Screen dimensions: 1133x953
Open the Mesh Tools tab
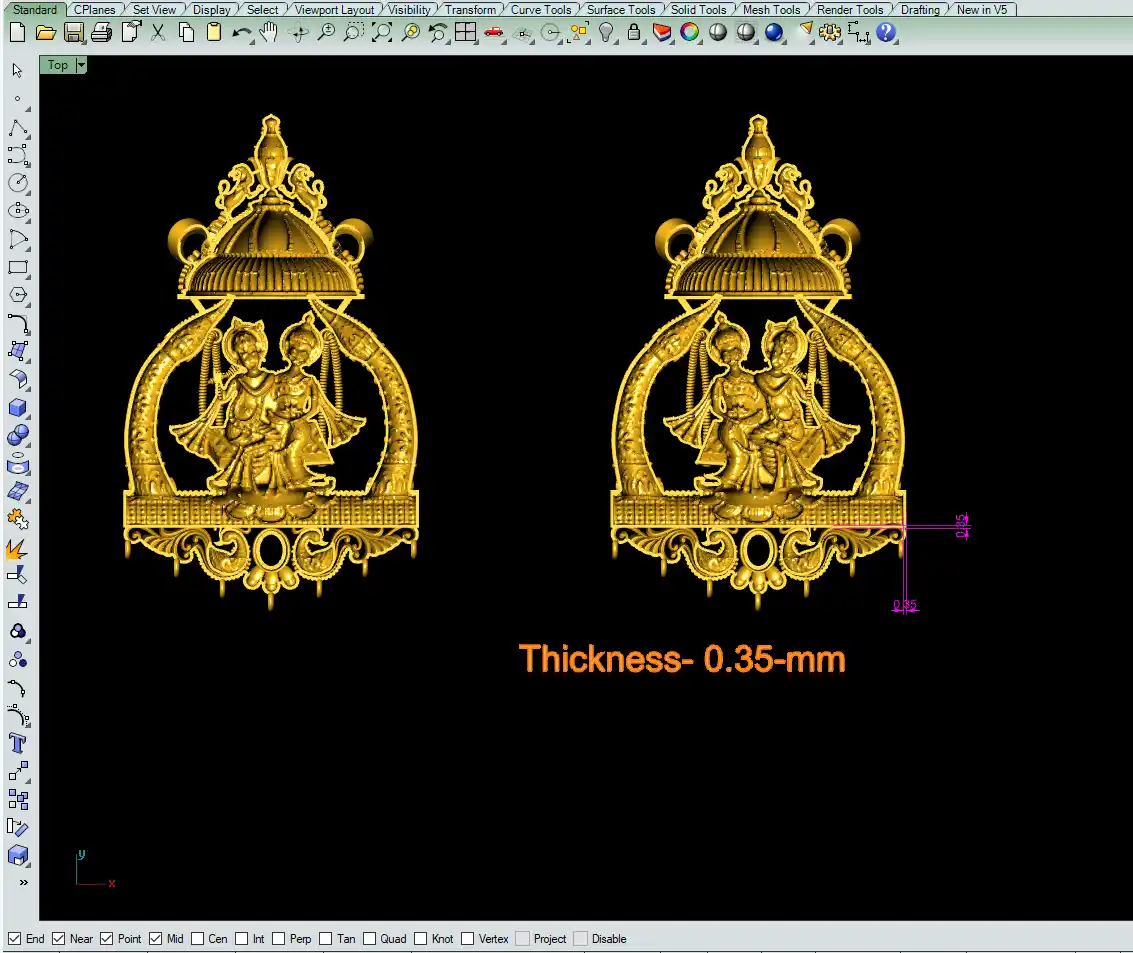(x=771, y=10)
